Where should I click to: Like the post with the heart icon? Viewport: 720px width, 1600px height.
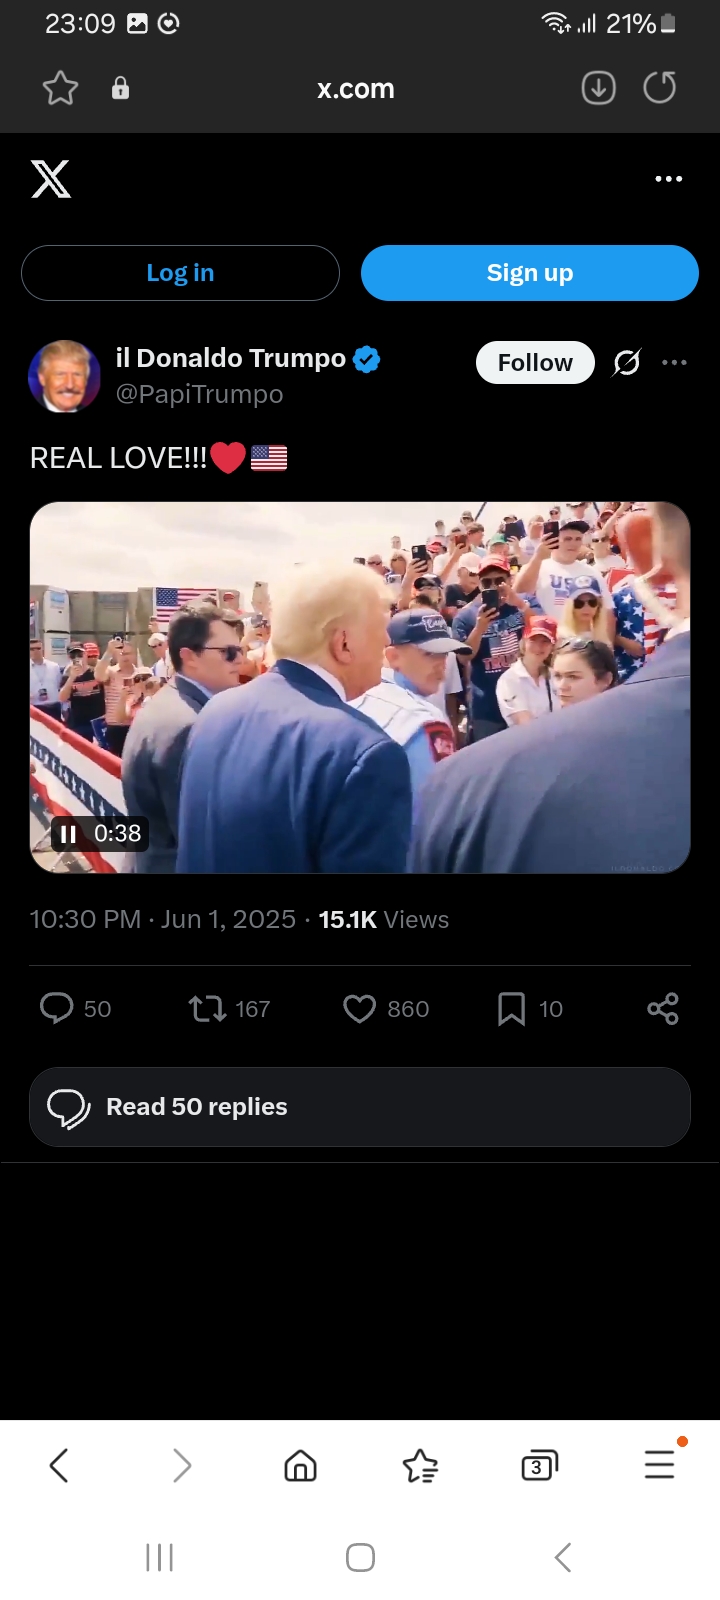tap(359, 1008)
